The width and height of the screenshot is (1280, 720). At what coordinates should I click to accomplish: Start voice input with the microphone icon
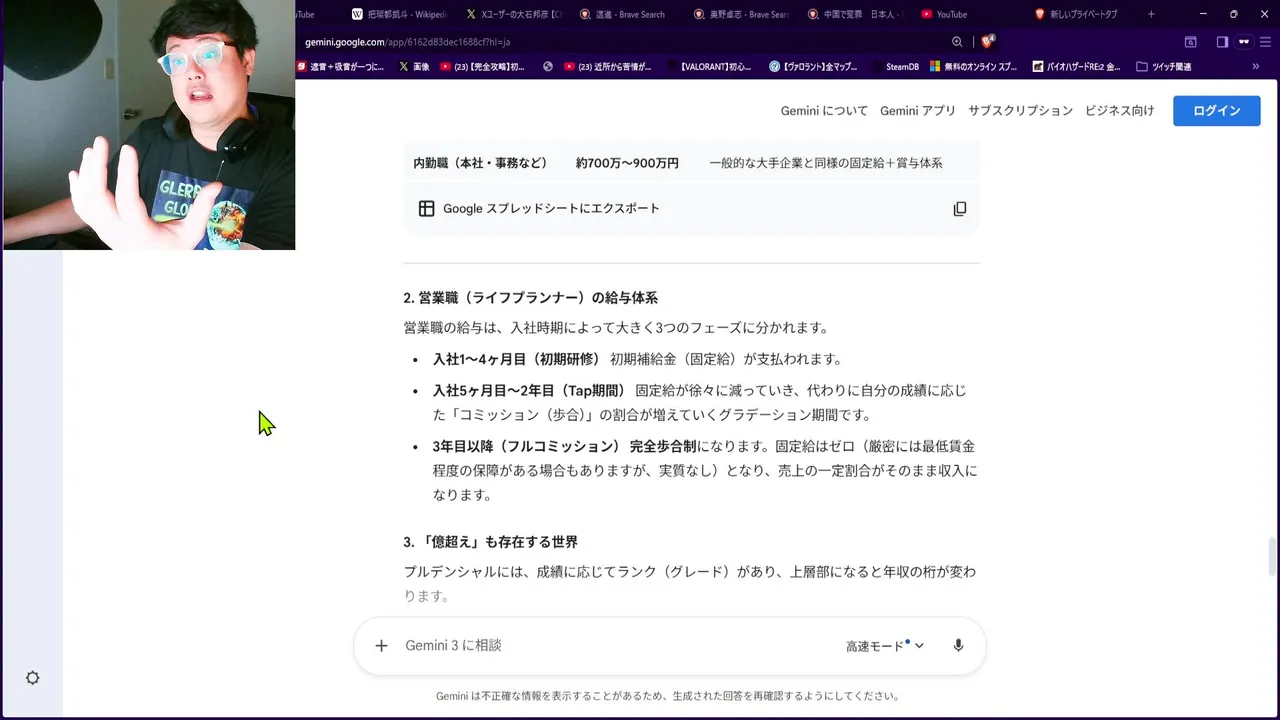click(x=958, y=646)
